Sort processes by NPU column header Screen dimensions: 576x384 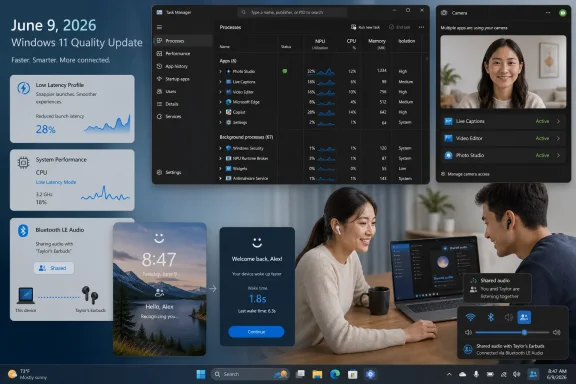(320, 44)
